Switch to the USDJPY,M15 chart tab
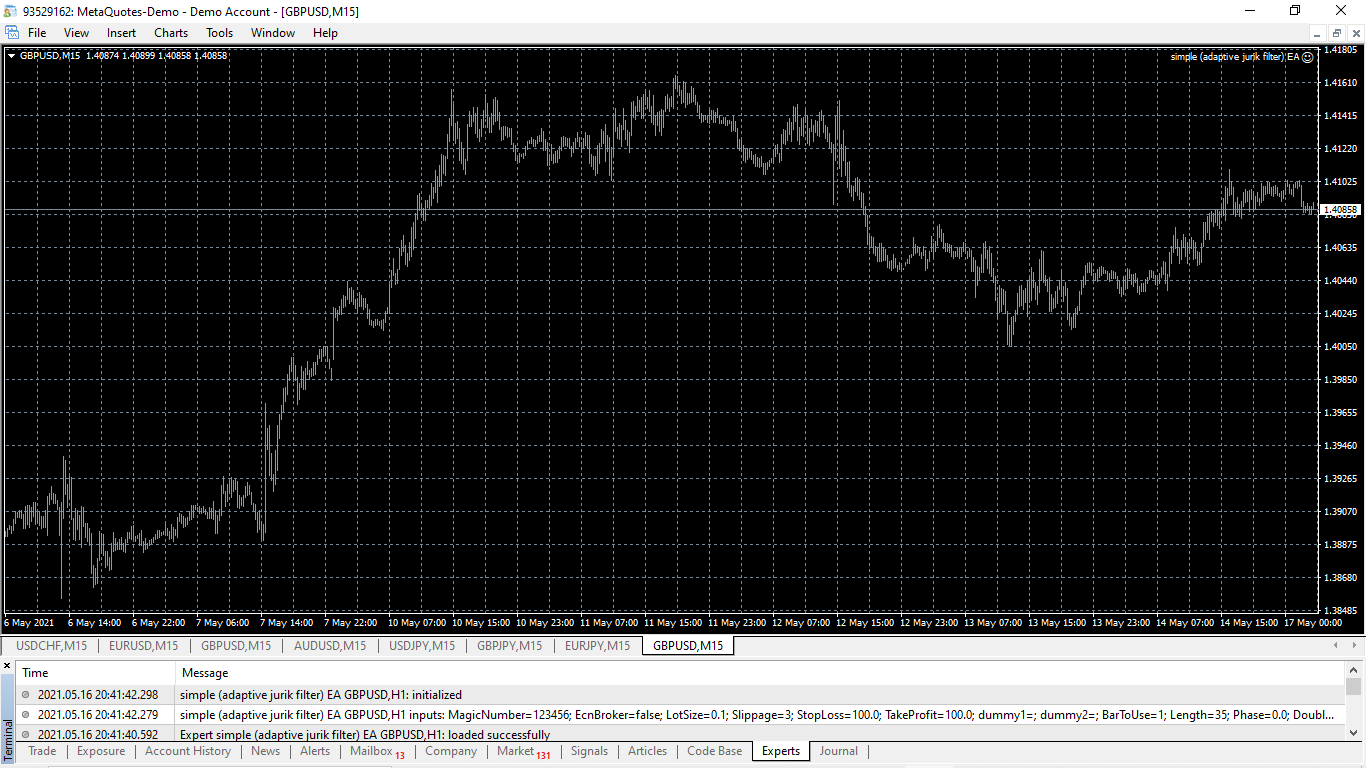Image resolution: width=1366 pixels, height=768 pixels. (422, 646)
